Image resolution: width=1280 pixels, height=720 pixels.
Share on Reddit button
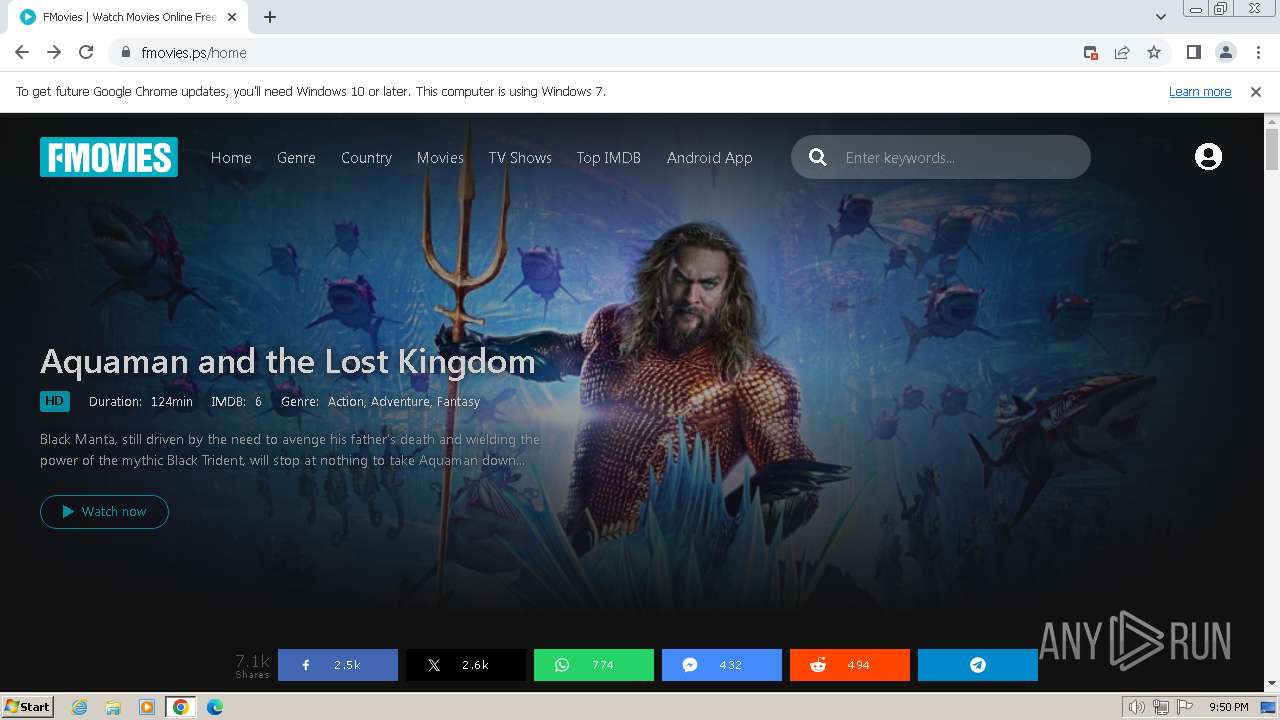click(850, 665)
